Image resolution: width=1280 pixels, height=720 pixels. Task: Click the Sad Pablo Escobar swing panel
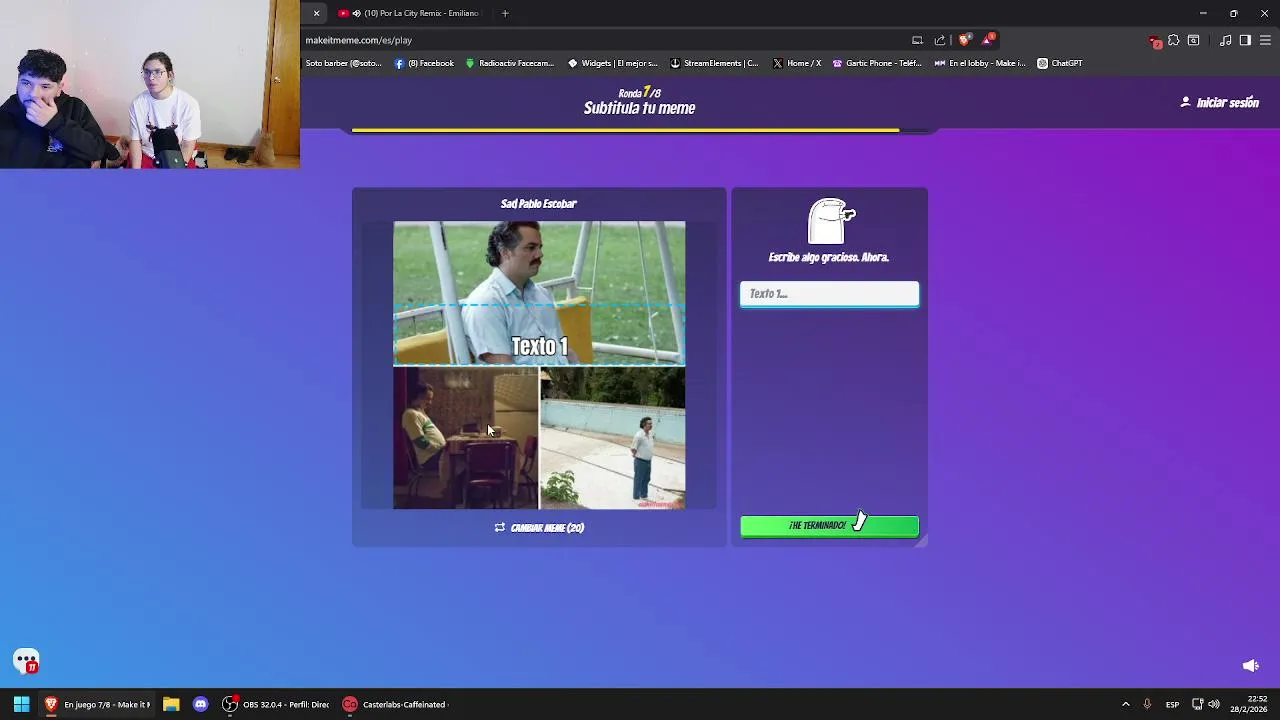(x=539, y=293)
